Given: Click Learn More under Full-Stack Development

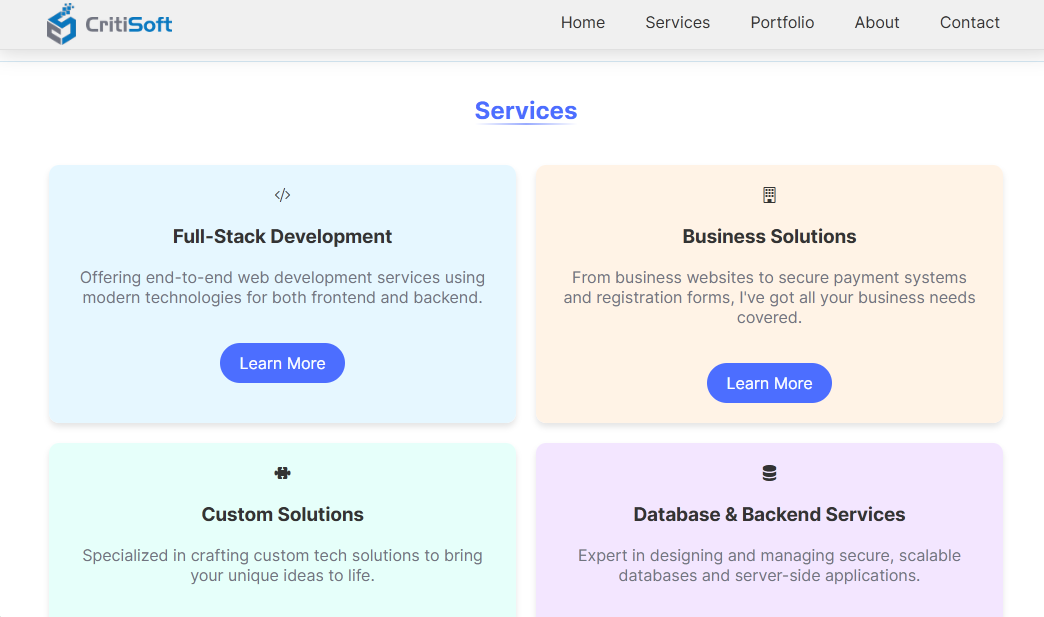Looking at the screenshot, I should [x=282, y=363].
